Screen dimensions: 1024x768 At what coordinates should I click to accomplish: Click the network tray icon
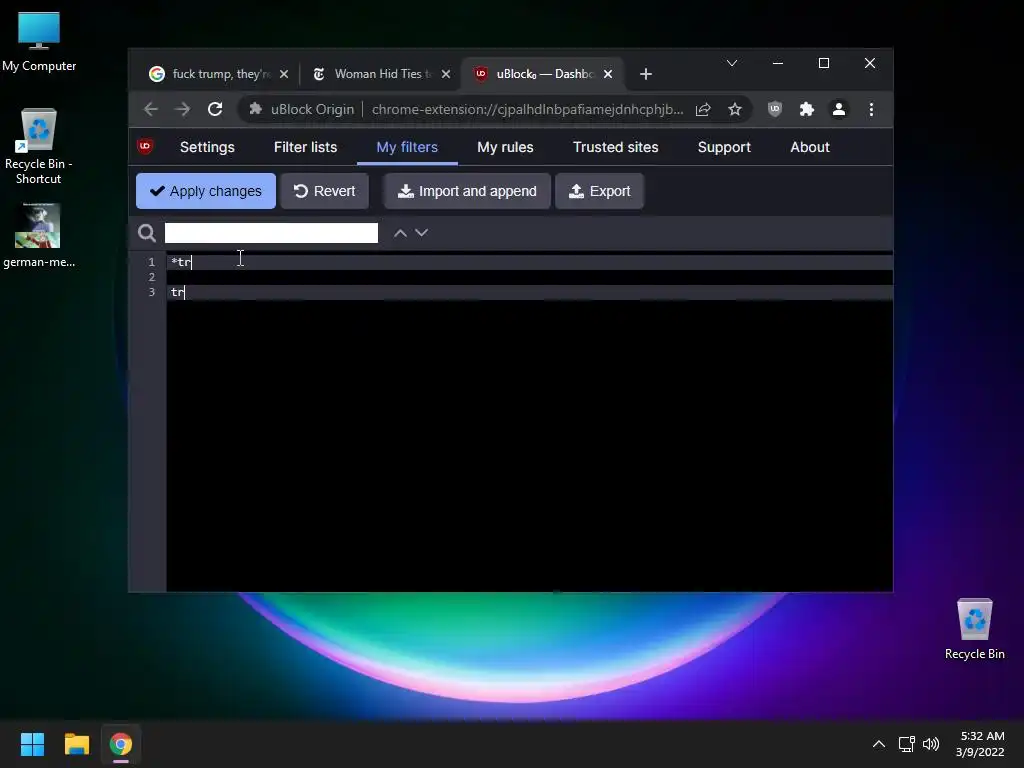pos(906,744)
